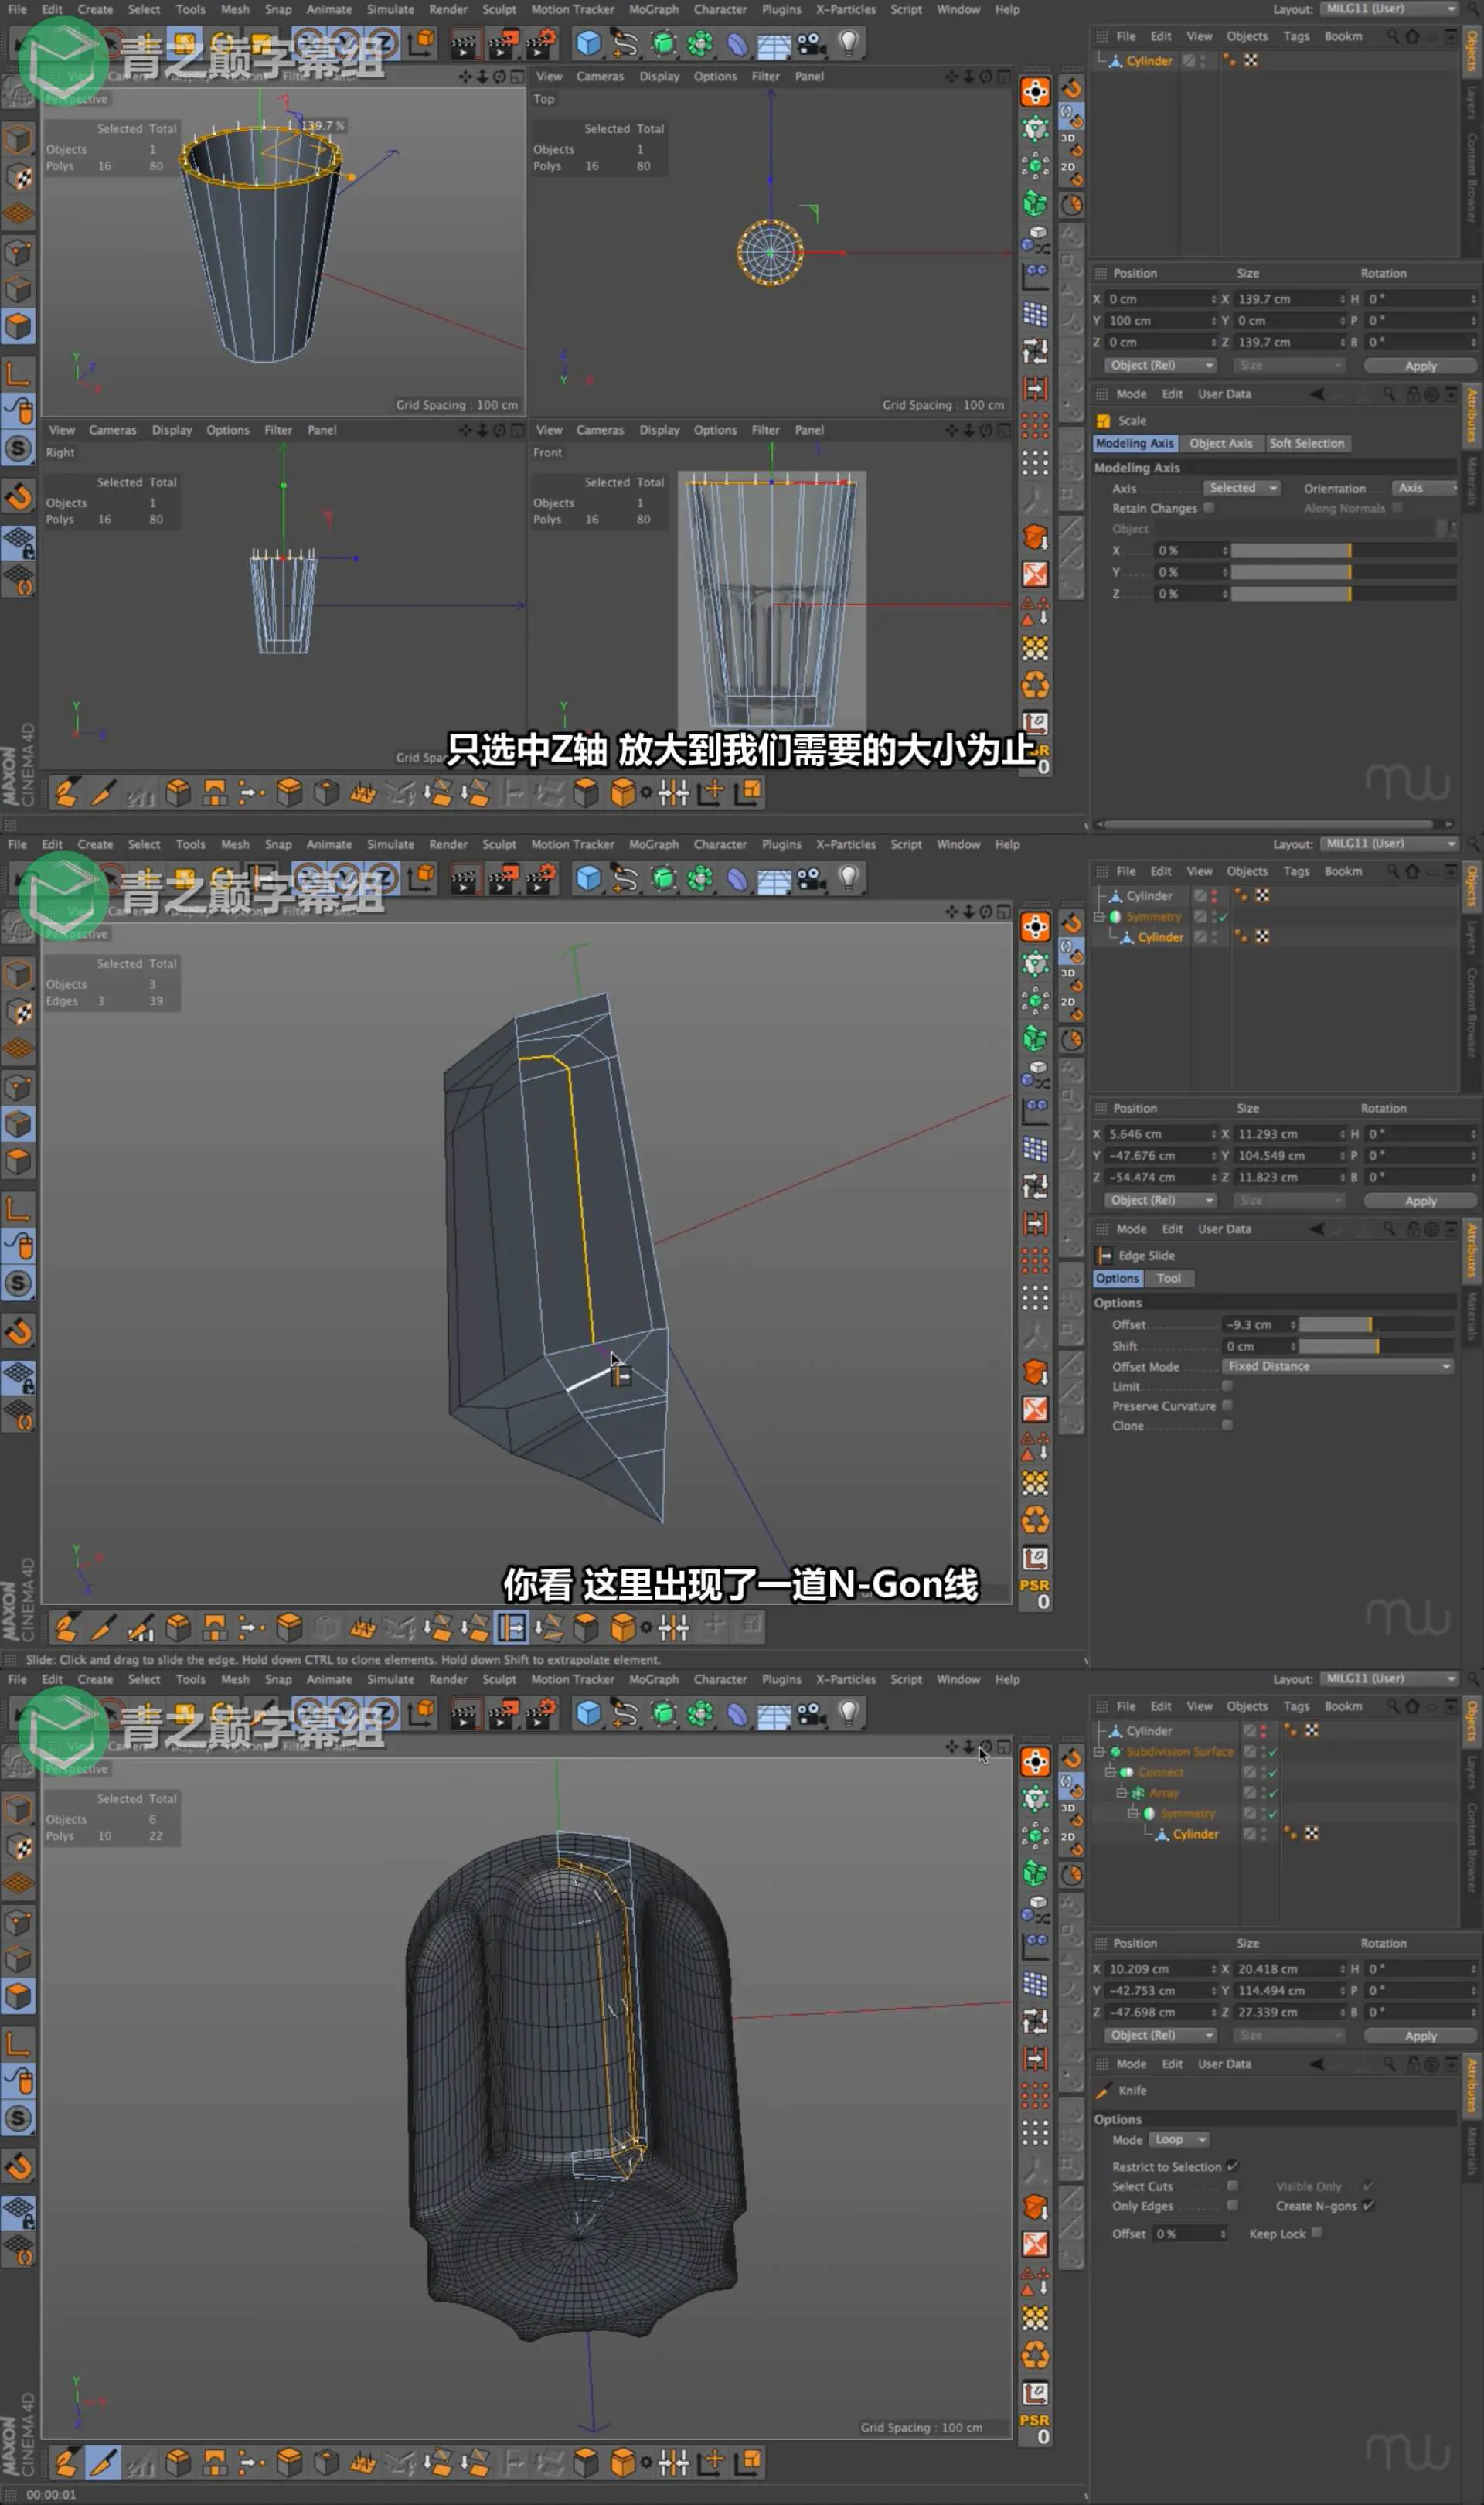Collapse the Subdivision Surface tree node
Viewport: 1484px width, 2505px height.
(1100, 1752)
